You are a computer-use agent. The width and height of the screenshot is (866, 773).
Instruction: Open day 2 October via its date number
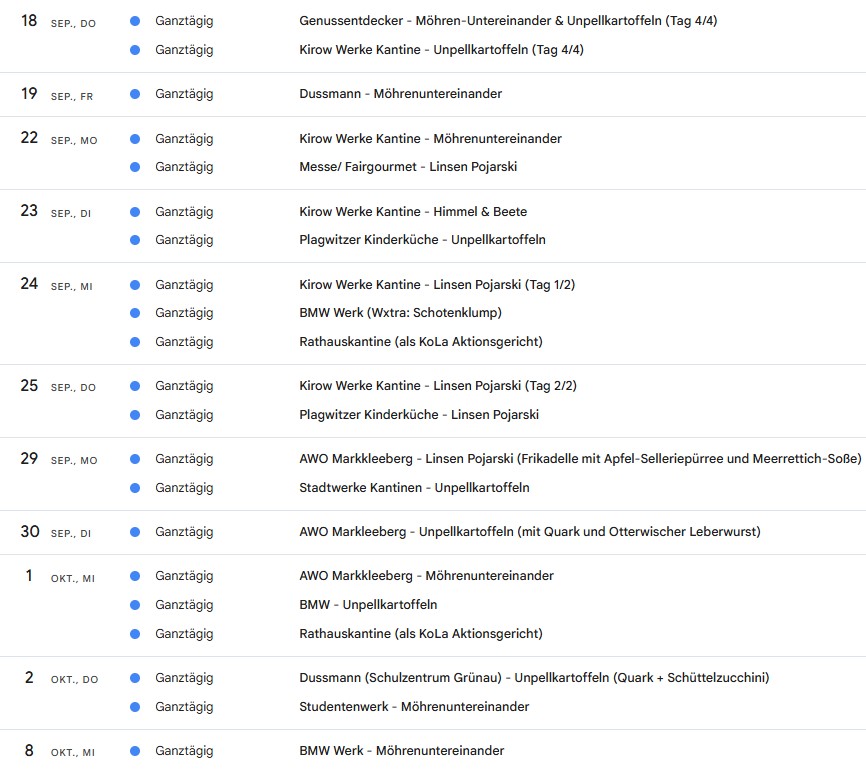click(x=29, y=678)
